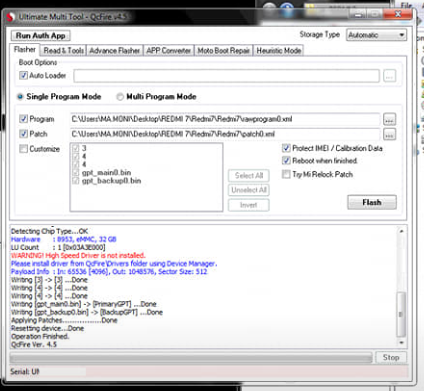
Task: Toggle gpt_main0.bin list checkbox
Action: tap(76, 172)
